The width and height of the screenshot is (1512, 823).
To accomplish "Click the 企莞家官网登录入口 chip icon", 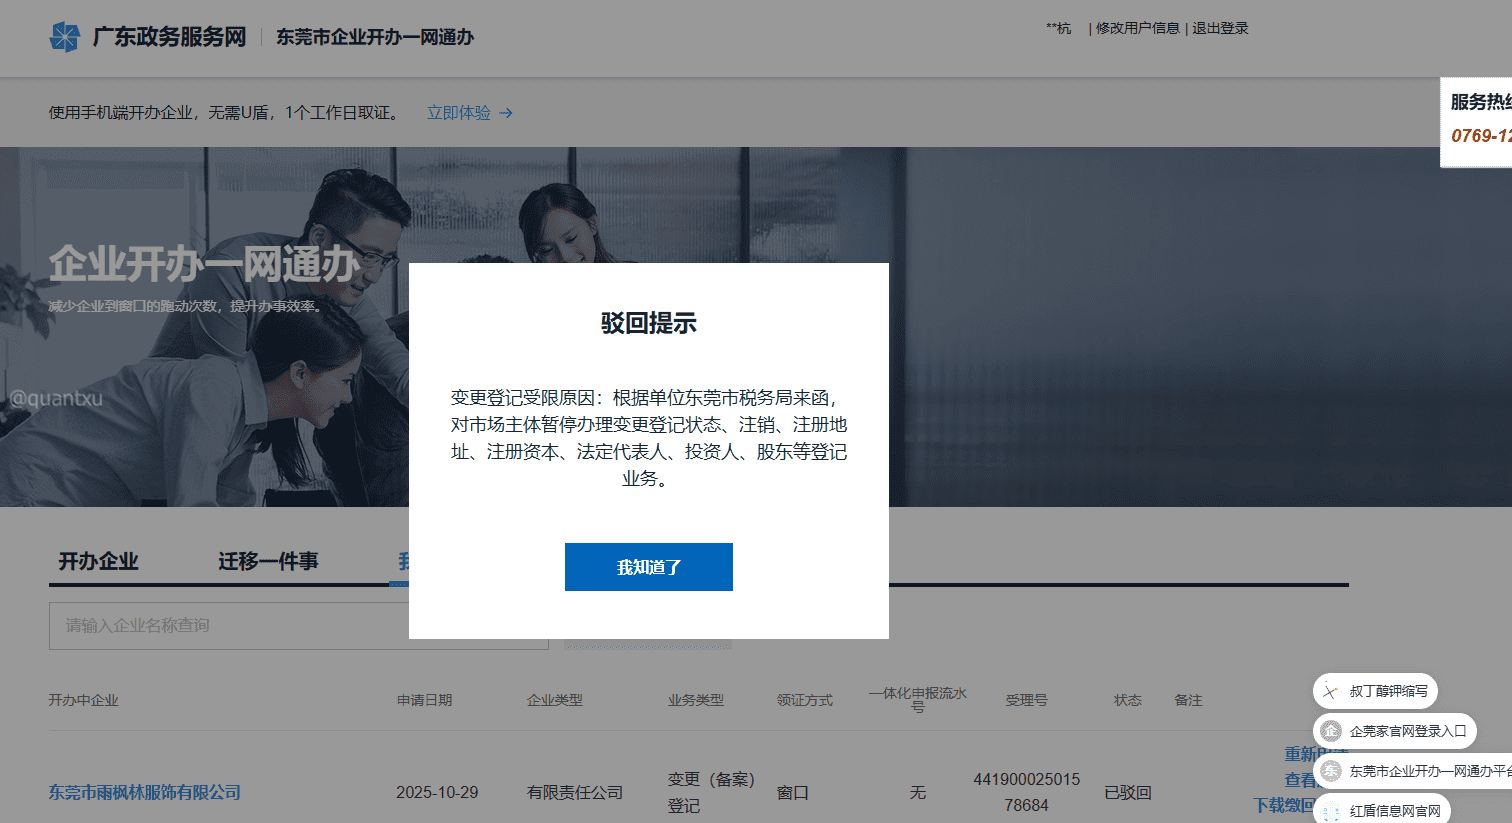I will point(1330,731).
